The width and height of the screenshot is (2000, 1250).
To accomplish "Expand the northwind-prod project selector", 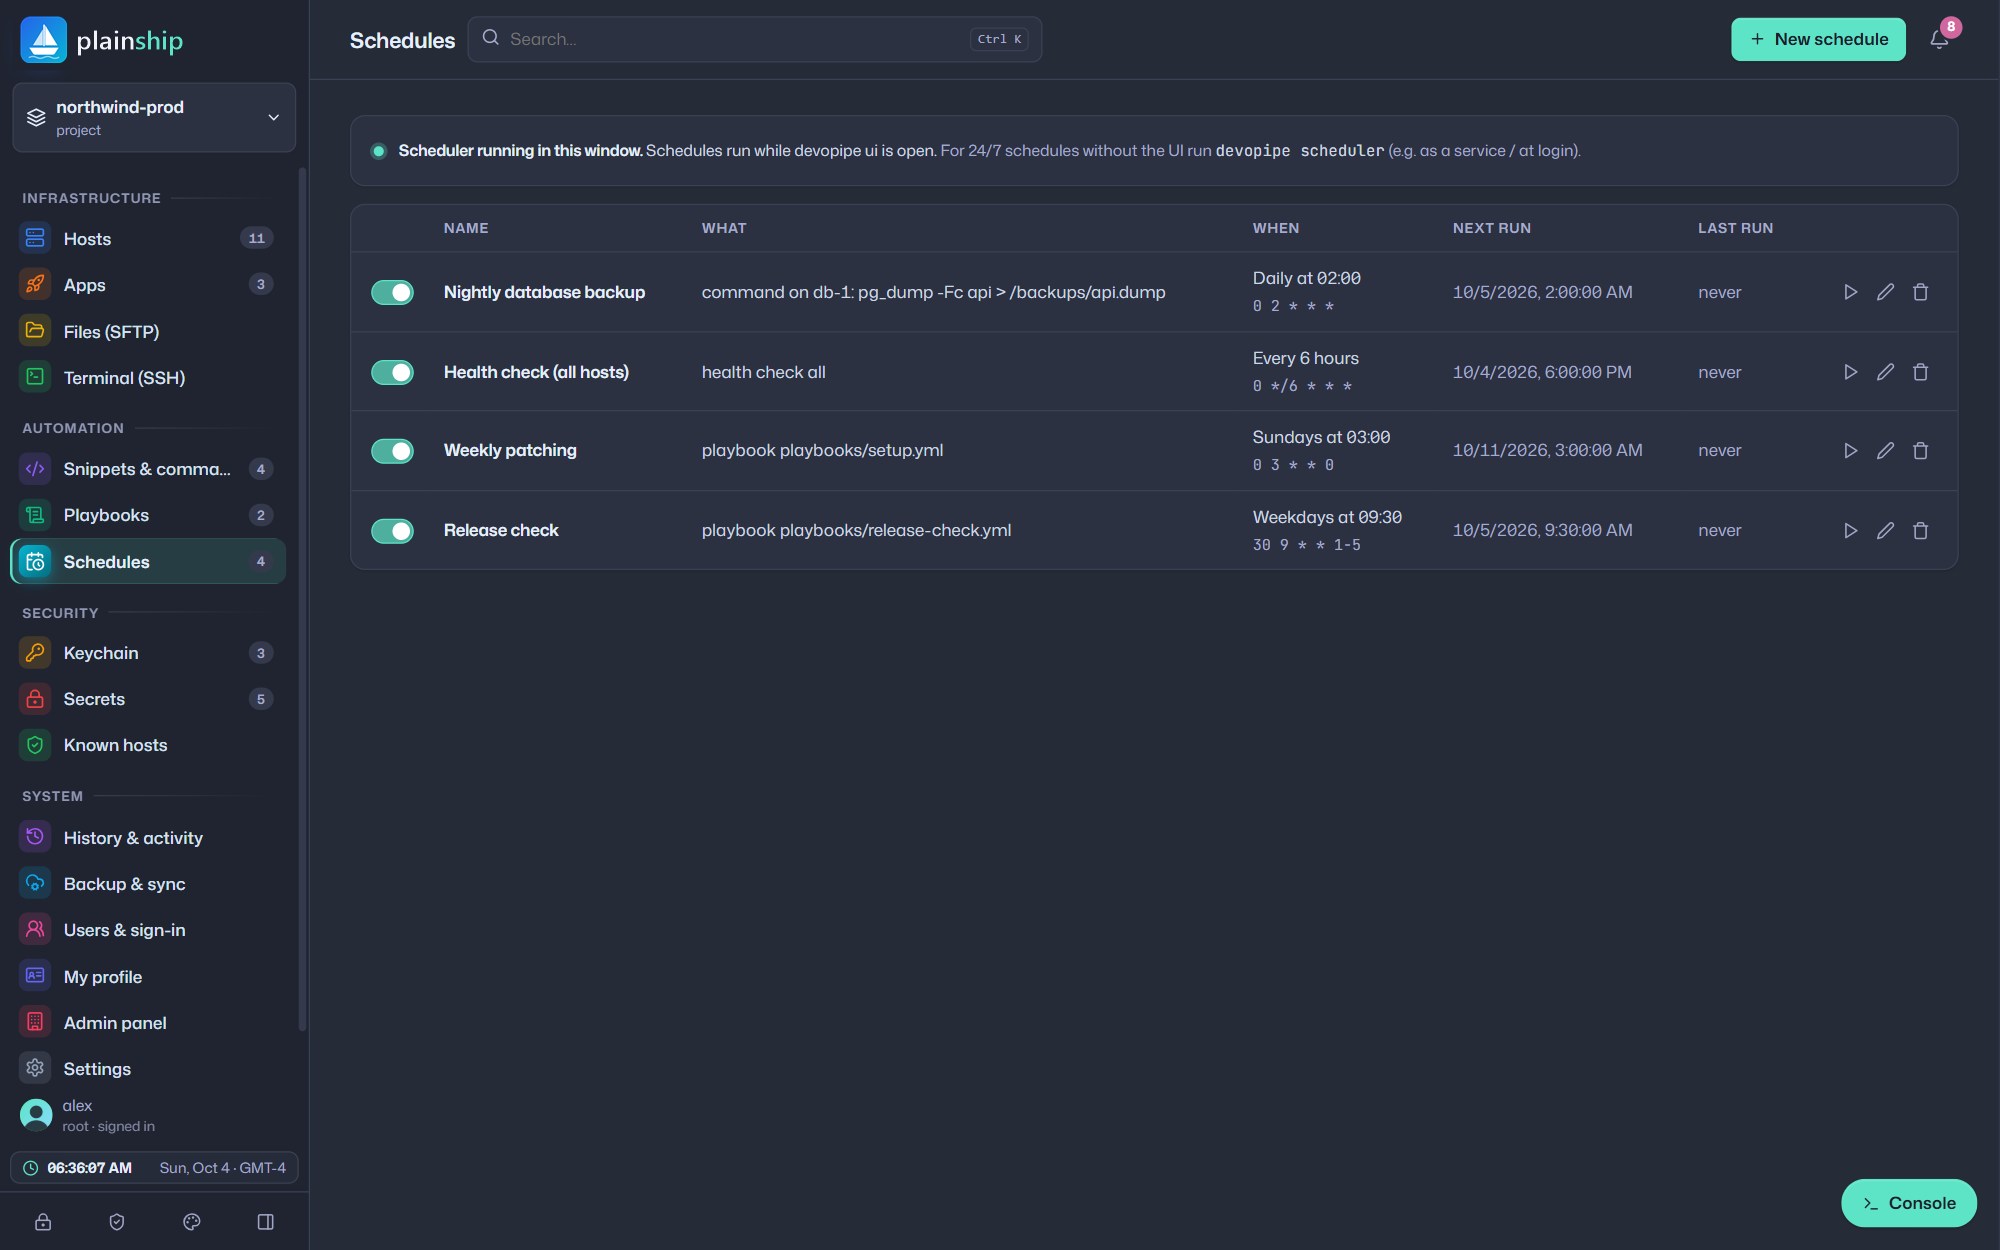I will [x=154, y=118].
